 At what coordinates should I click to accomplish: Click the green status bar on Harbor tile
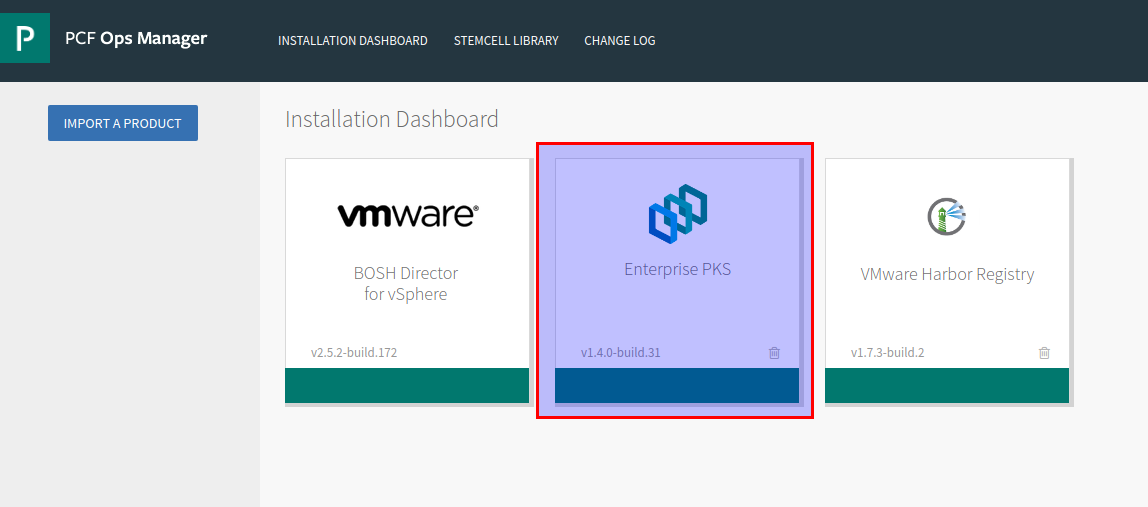coord(947,385)
